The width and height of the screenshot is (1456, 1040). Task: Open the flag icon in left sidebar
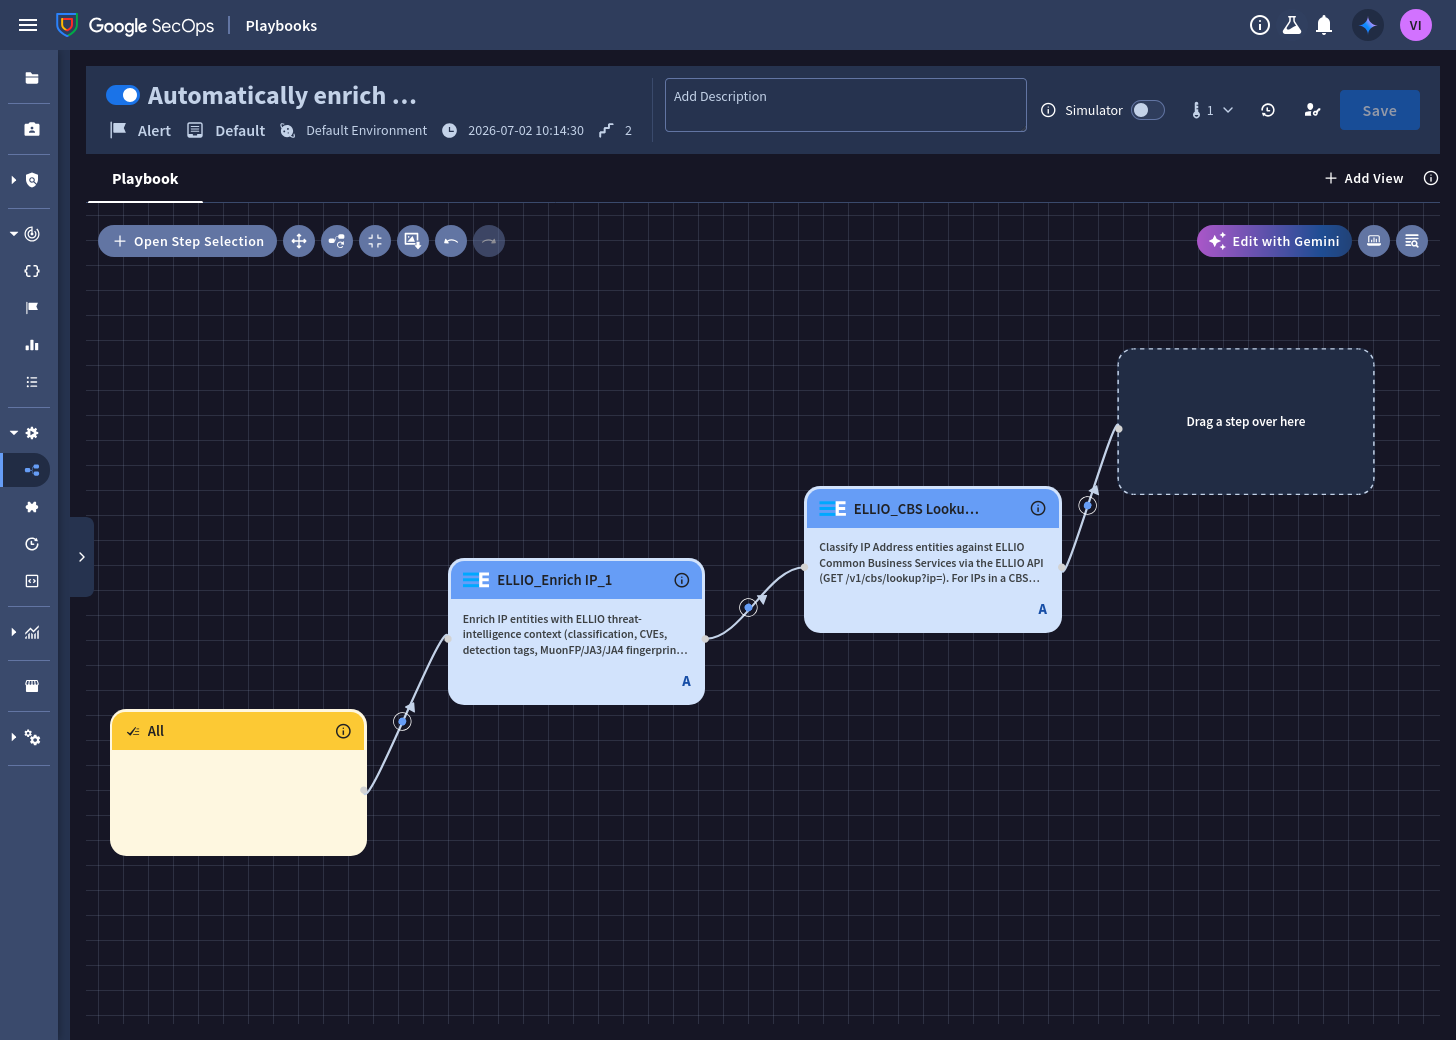pos(32,308)
